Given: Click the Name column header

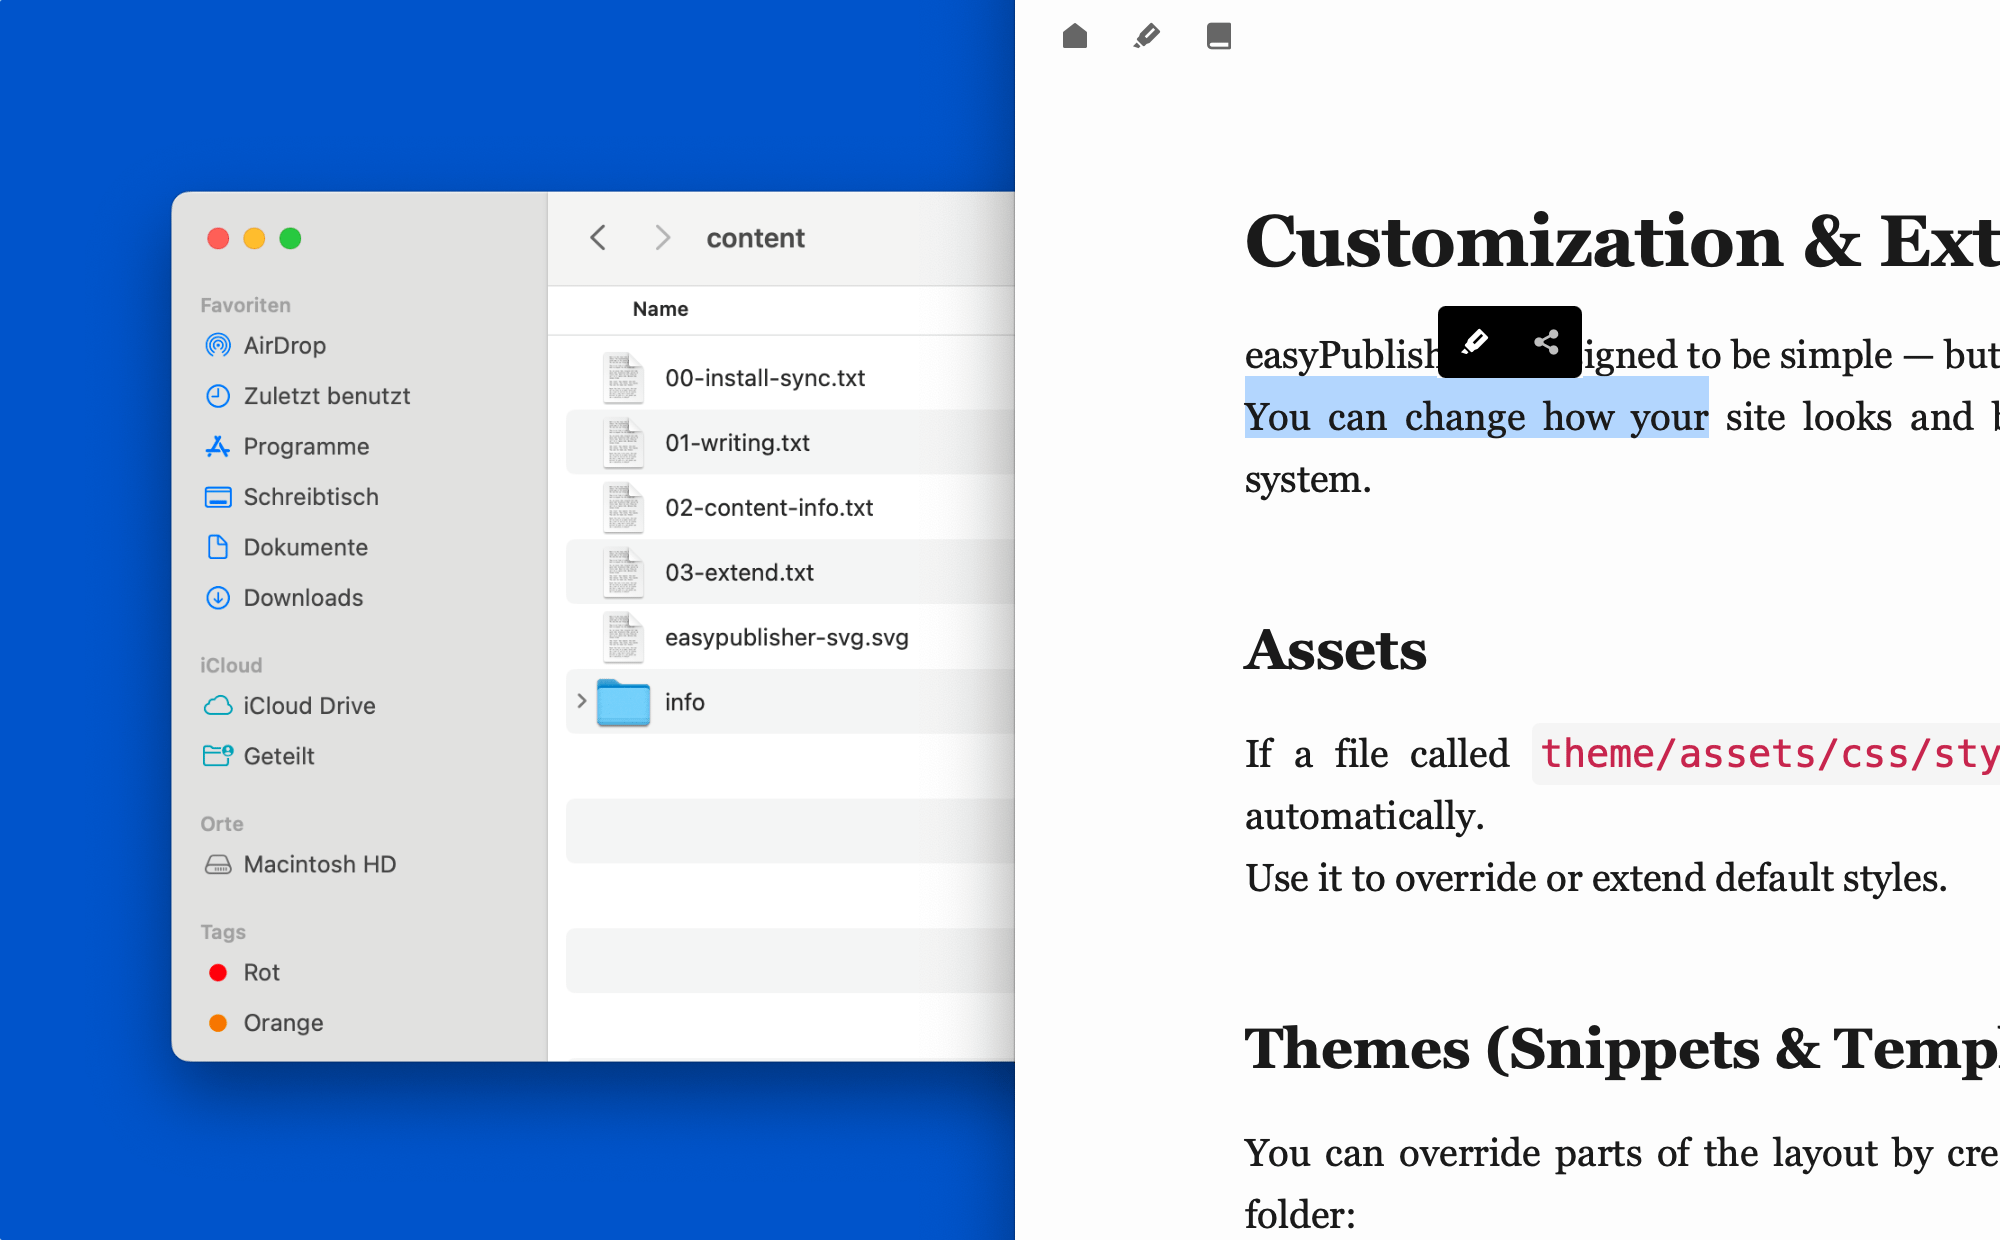Looking at the screenshot, I should [x=660, y=309].
